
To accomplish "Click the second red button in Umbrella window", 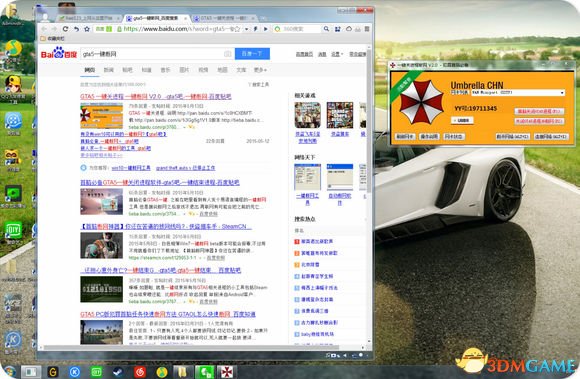I will [x=539, y=121].
